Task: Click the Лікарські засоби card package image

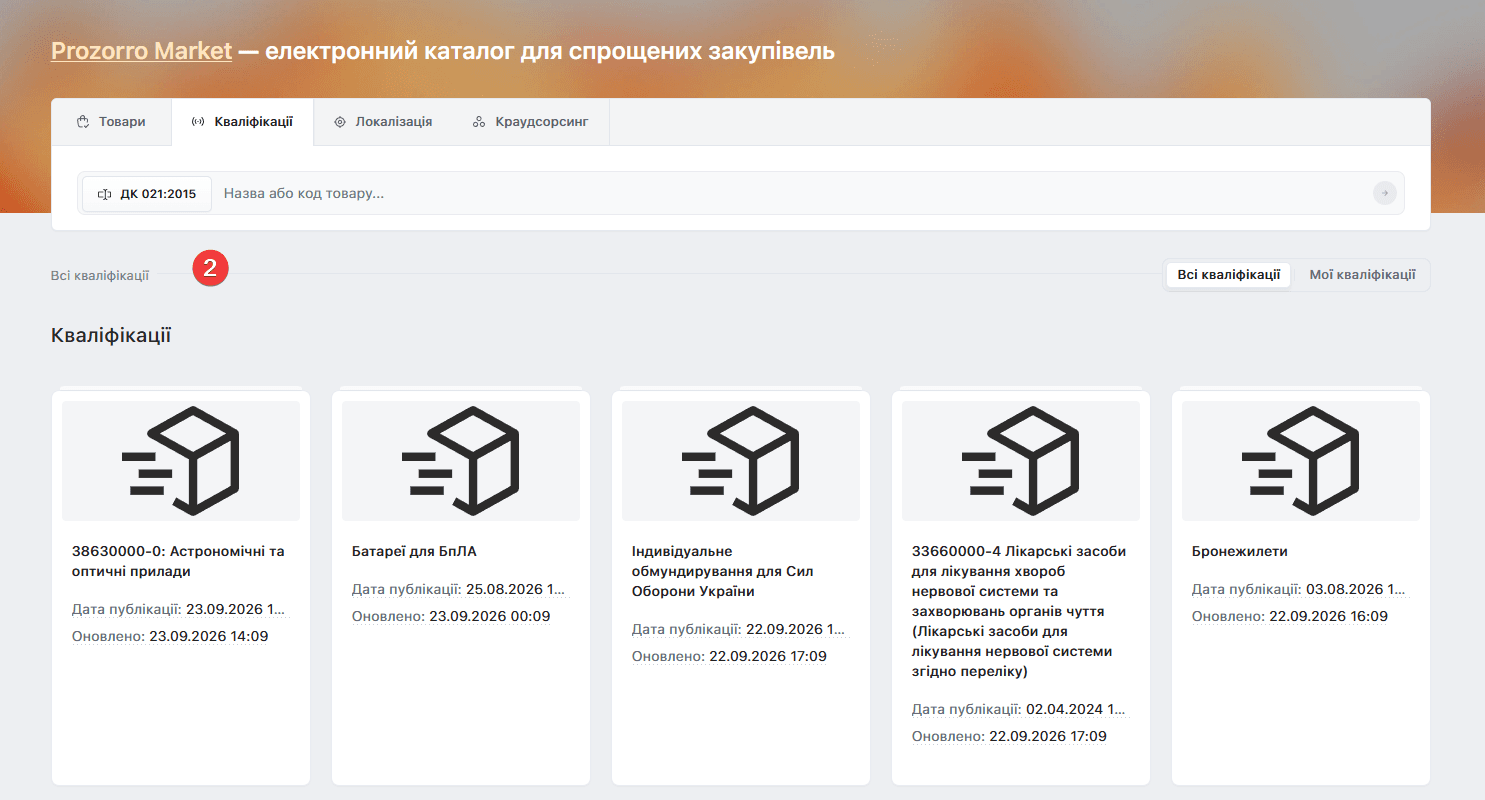Action: [1021, 461]
